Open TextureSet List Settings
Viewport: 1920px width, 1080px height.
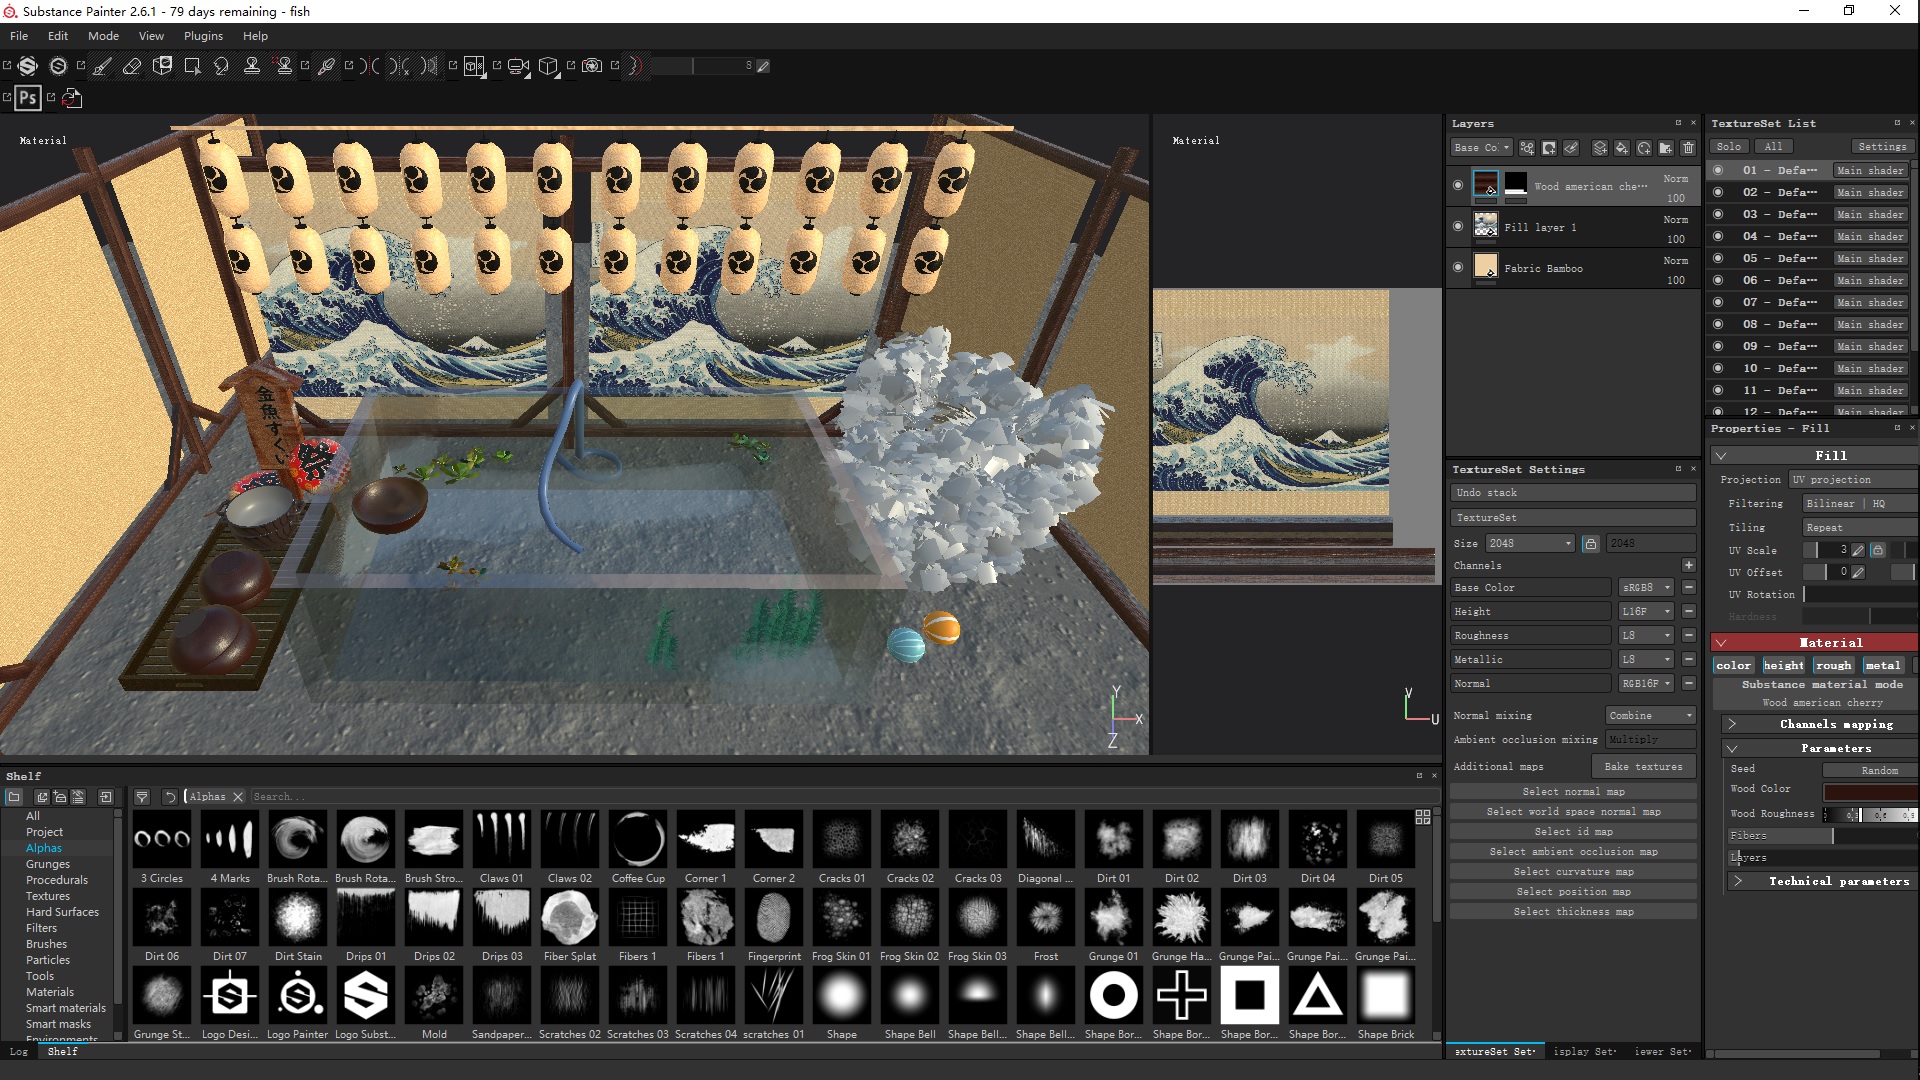[1882, 147]
